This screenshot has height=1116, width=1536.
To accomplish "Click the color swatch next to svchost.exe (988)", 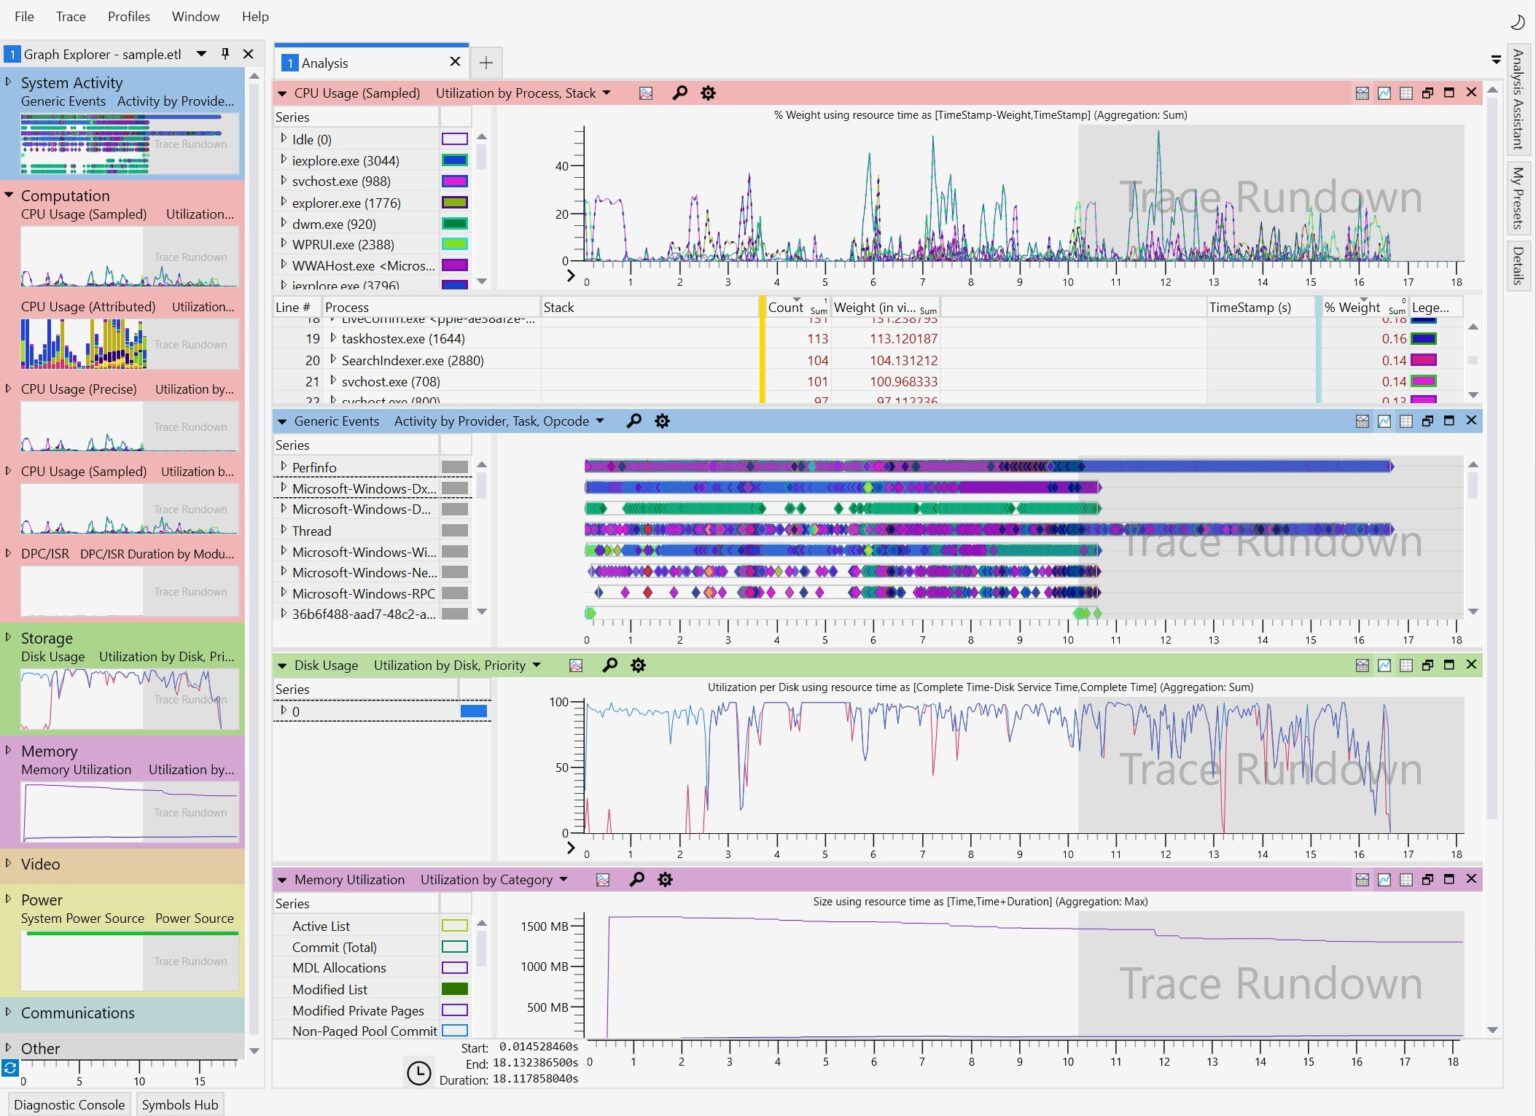I will pos(455,181).
